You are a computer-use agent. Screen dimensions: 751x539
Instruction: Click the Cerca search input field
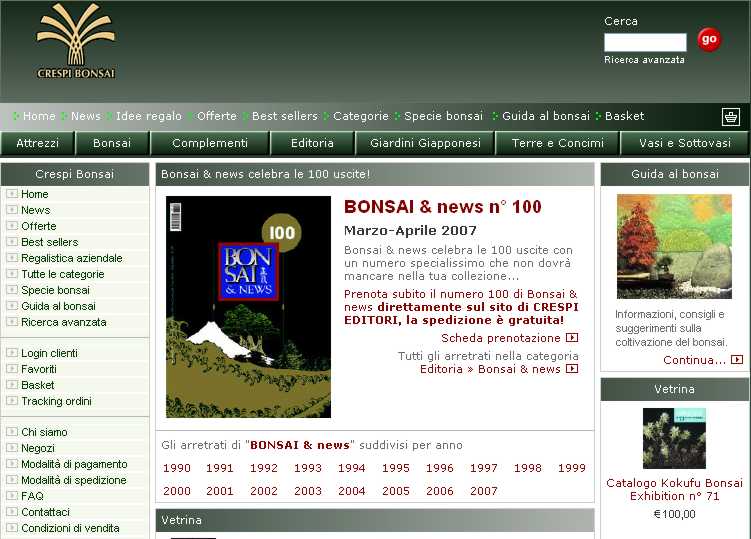point(645,42)
